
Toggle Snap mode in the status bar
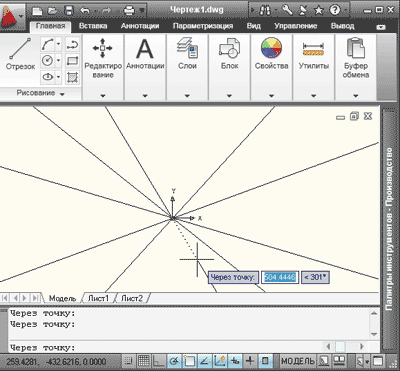pos(128,361)
